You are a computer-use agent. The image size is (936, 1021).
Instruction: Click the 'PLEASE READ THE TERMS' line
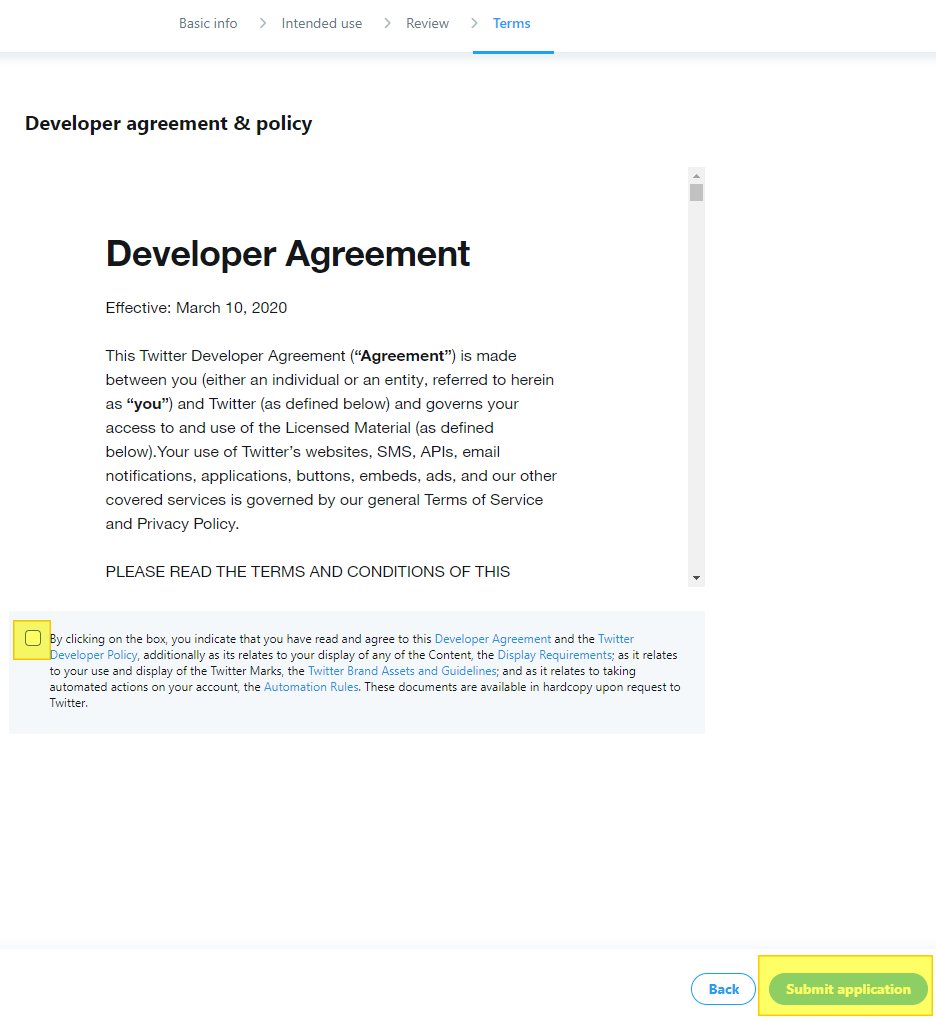click(307, 572)
